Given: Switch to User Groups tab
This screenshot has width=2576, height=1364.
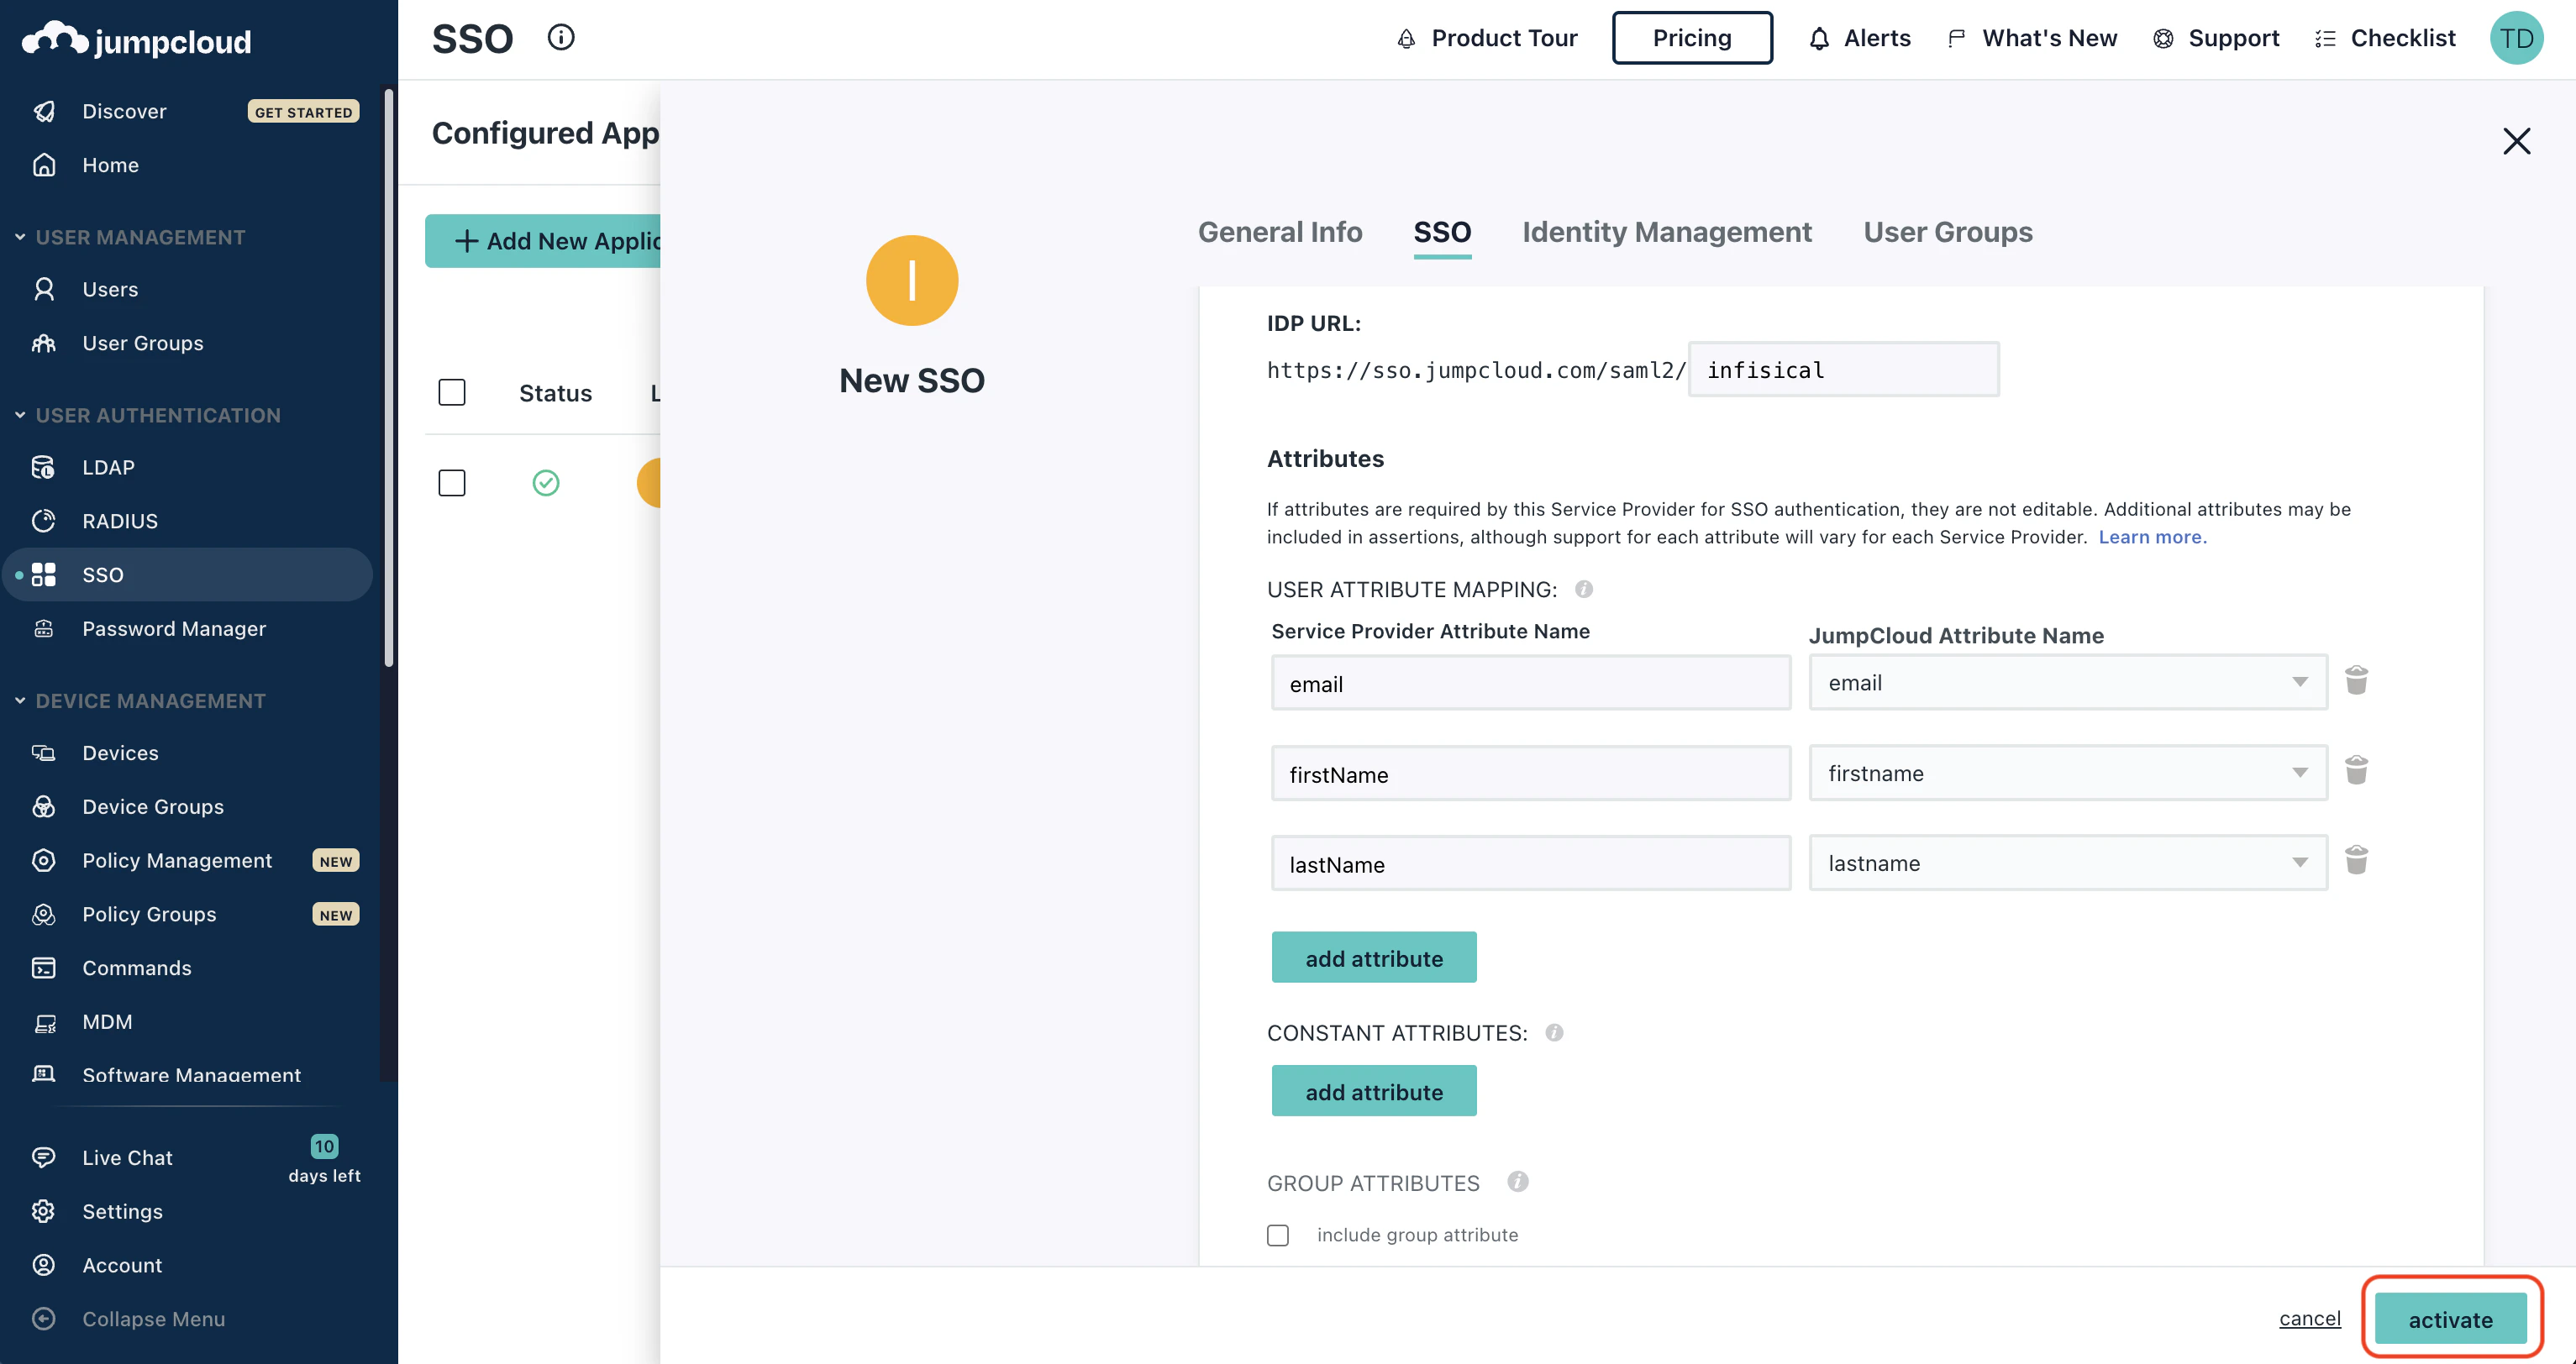Looking at the screenshot, I should pos(1948,232).
